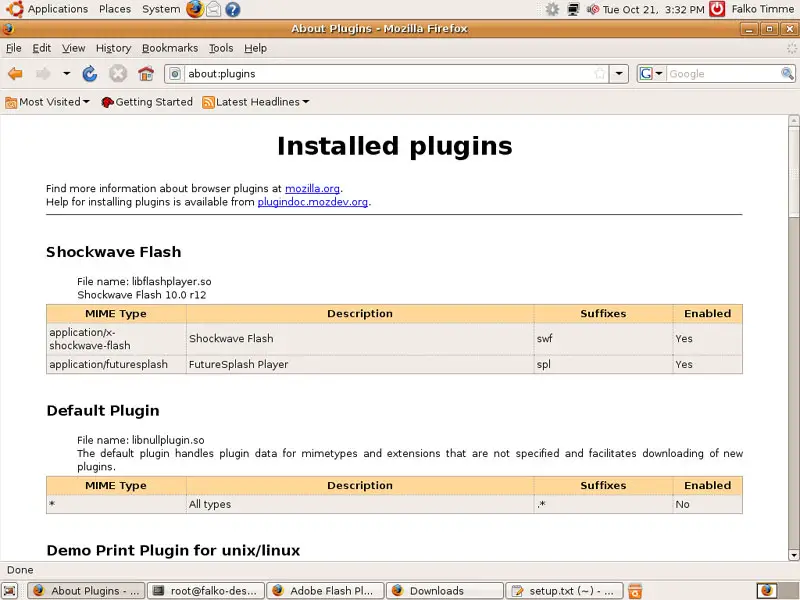Open the Google search engine selector
Image resolution: width=800 pixels, height=600 pixels.
(x=652, y=74)
